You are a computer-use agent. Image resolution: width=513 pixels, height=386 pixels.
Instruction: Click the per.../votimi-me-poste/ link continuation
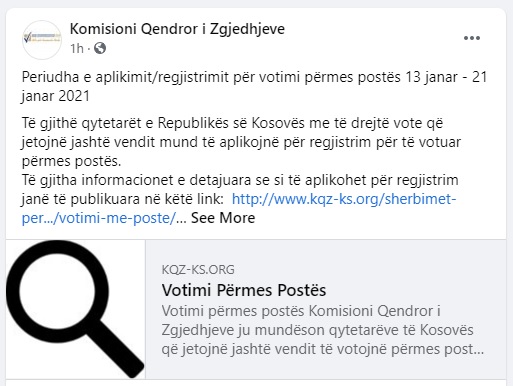(99, 218)
